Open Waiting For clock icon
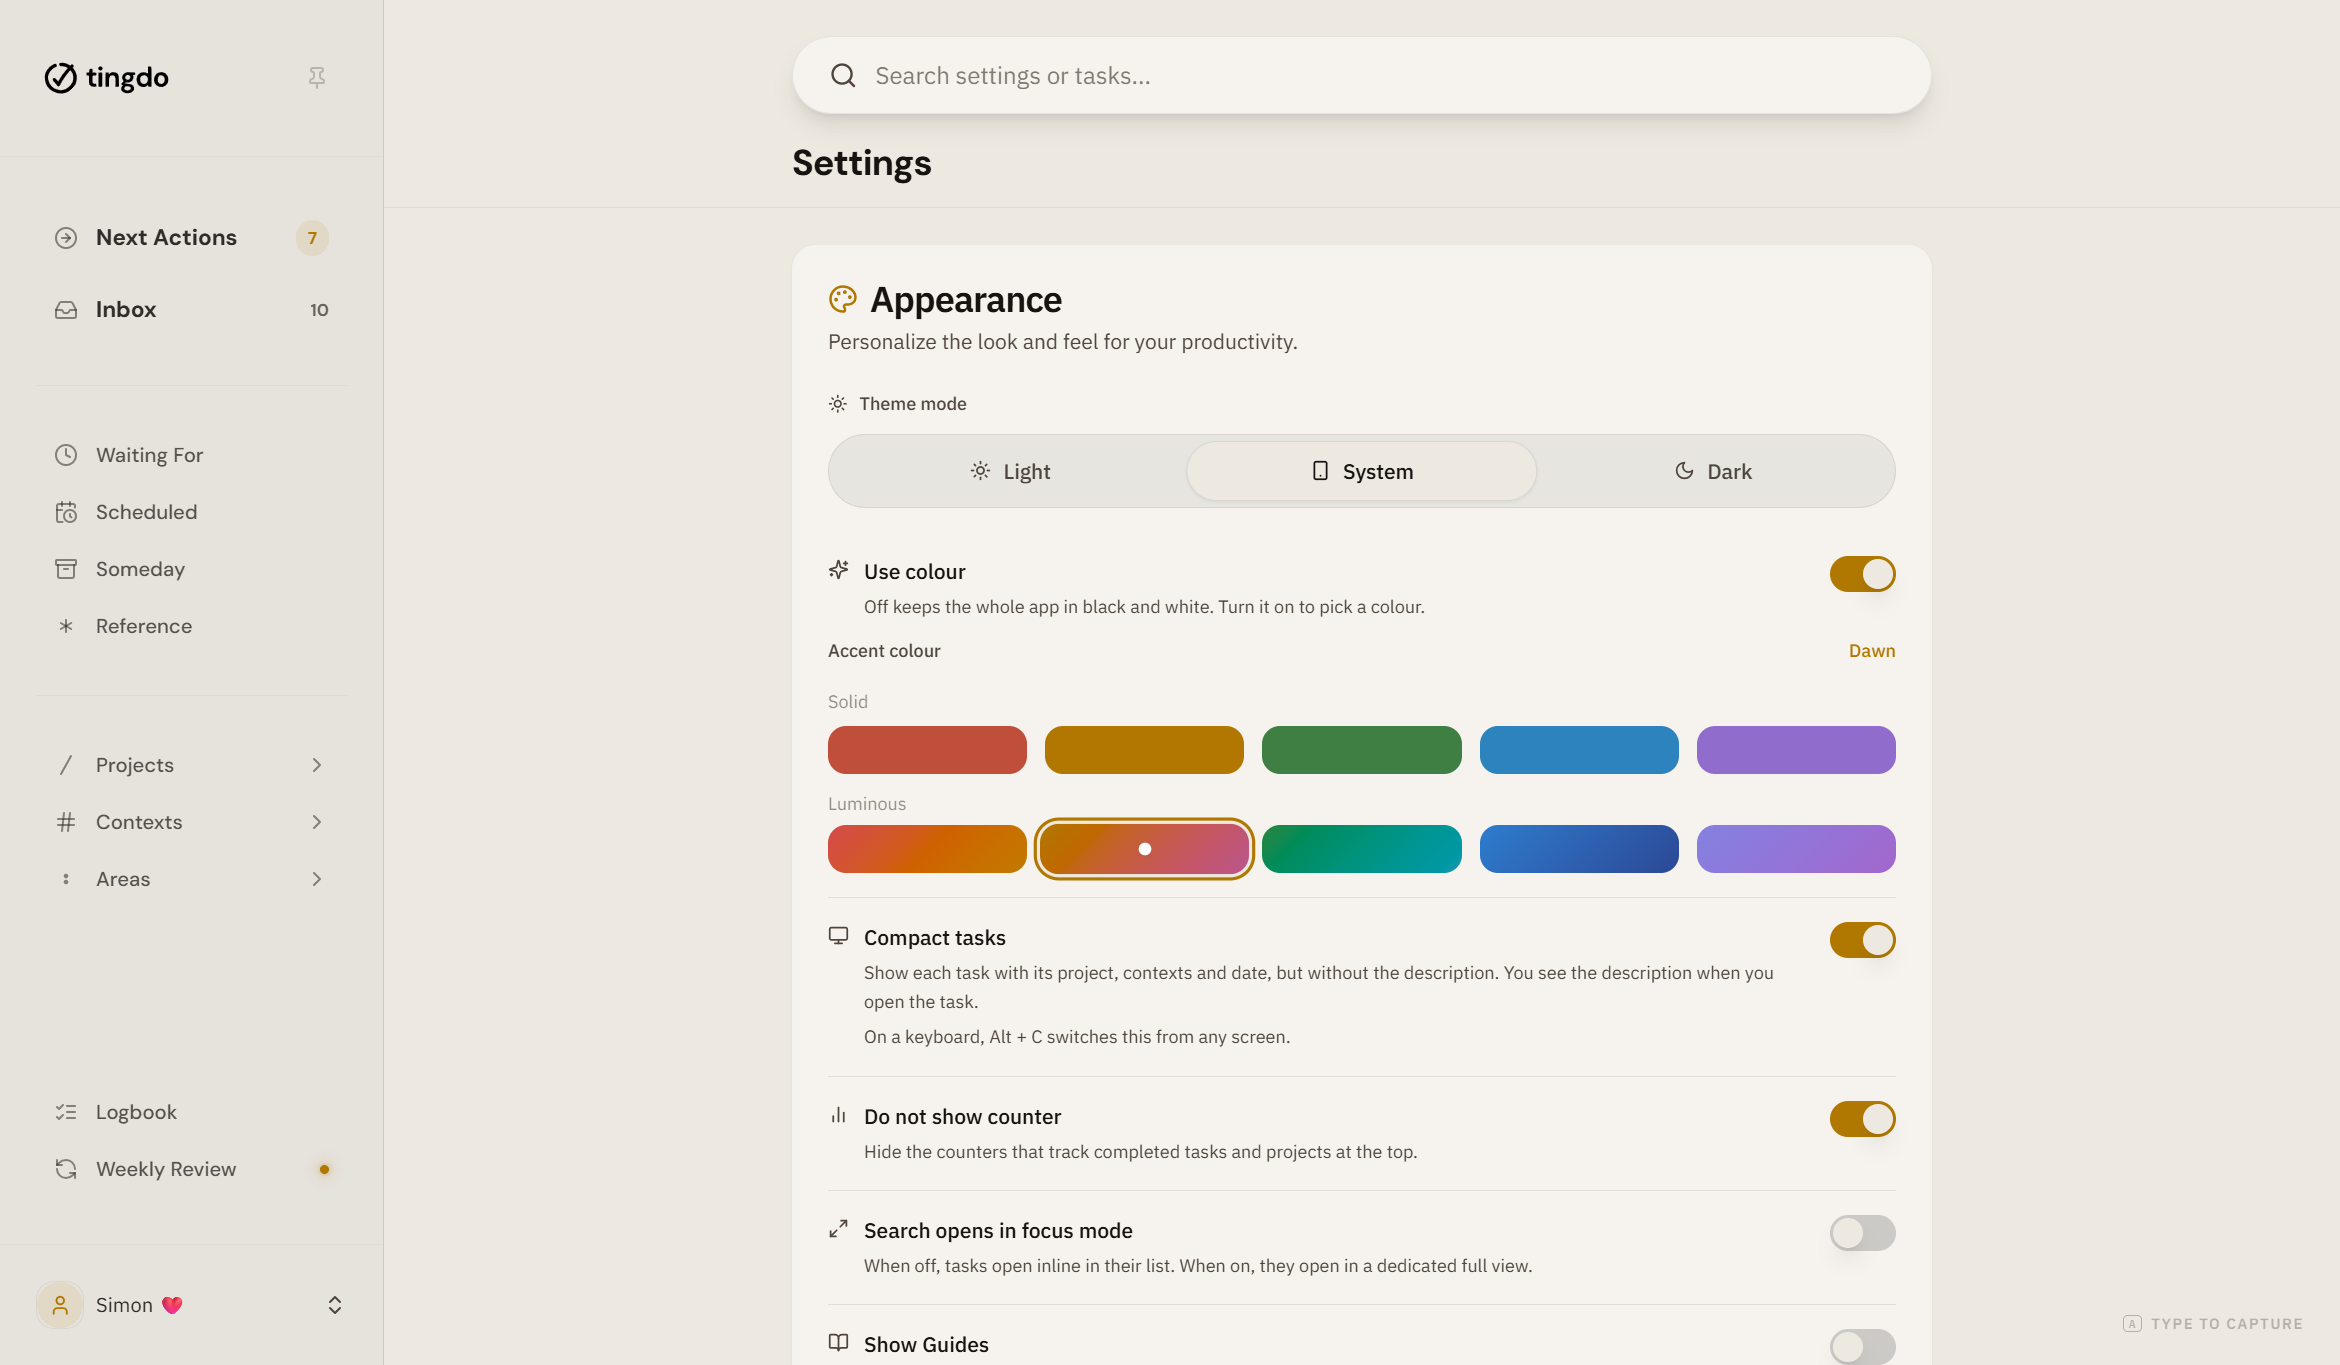This screenshot has width=2340, height=1365. (x=66, y=455)
